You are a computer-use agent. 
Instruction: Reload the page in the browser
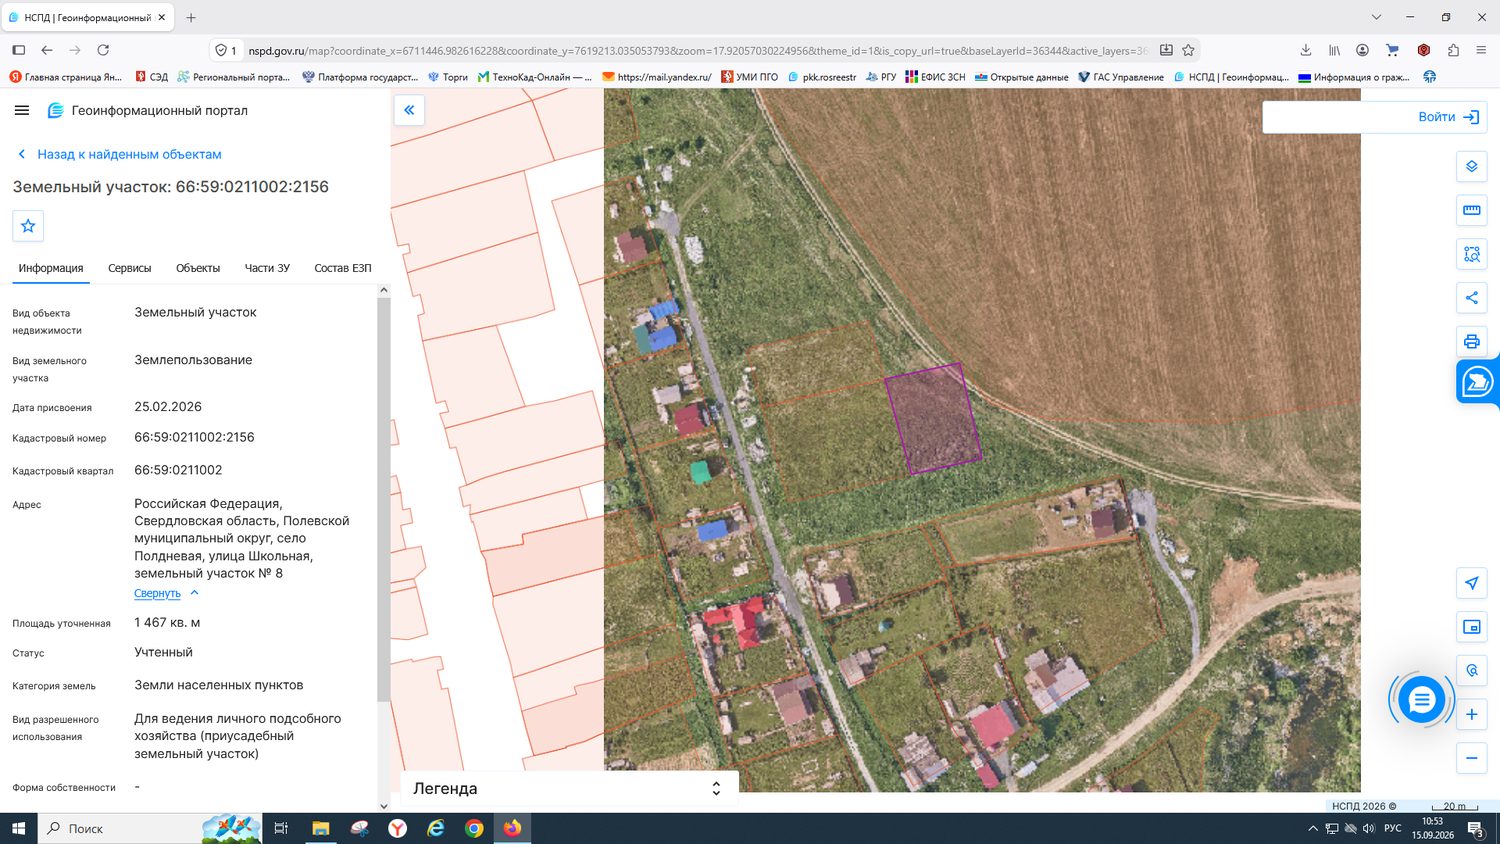(103, 50)
